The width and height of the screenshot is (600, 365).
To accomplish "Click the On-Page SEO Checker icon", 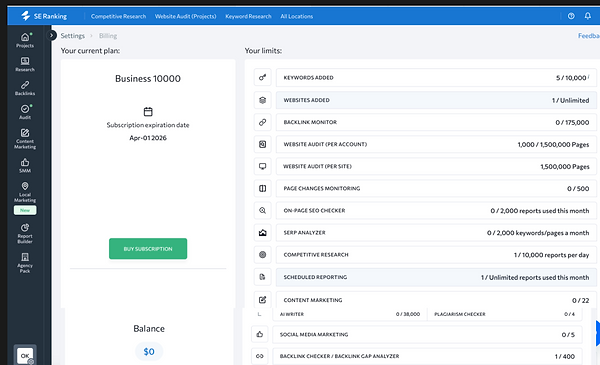I will (x=262, y=210).
